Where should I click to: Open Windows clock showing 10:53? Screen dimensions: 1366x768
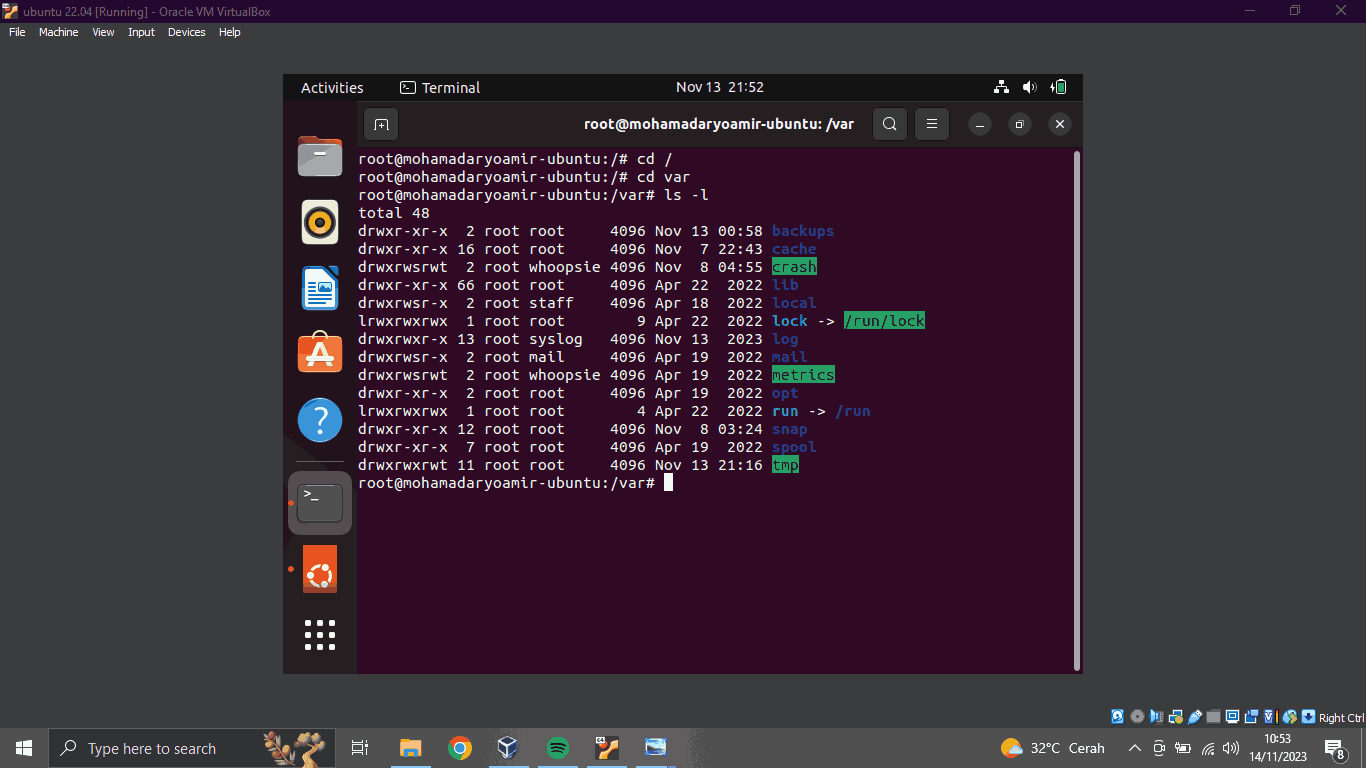(x=1277, y=748)
